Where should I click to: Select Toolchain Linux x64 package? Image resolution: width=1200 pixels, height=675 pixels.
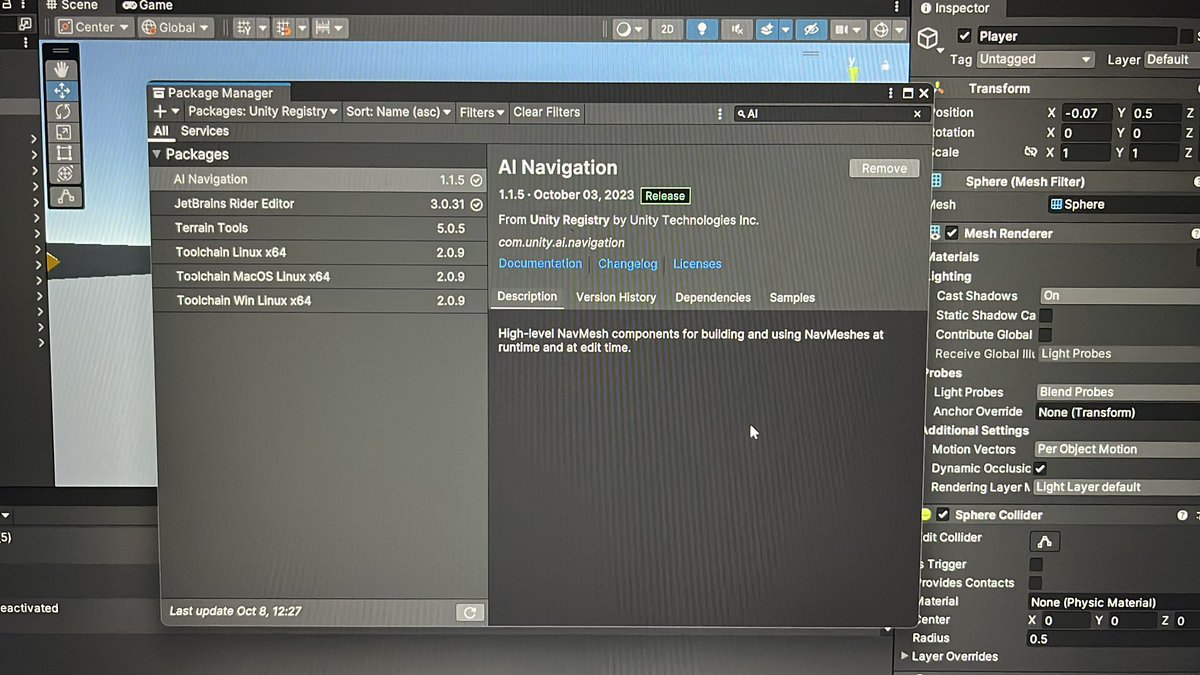coord(319,252)
